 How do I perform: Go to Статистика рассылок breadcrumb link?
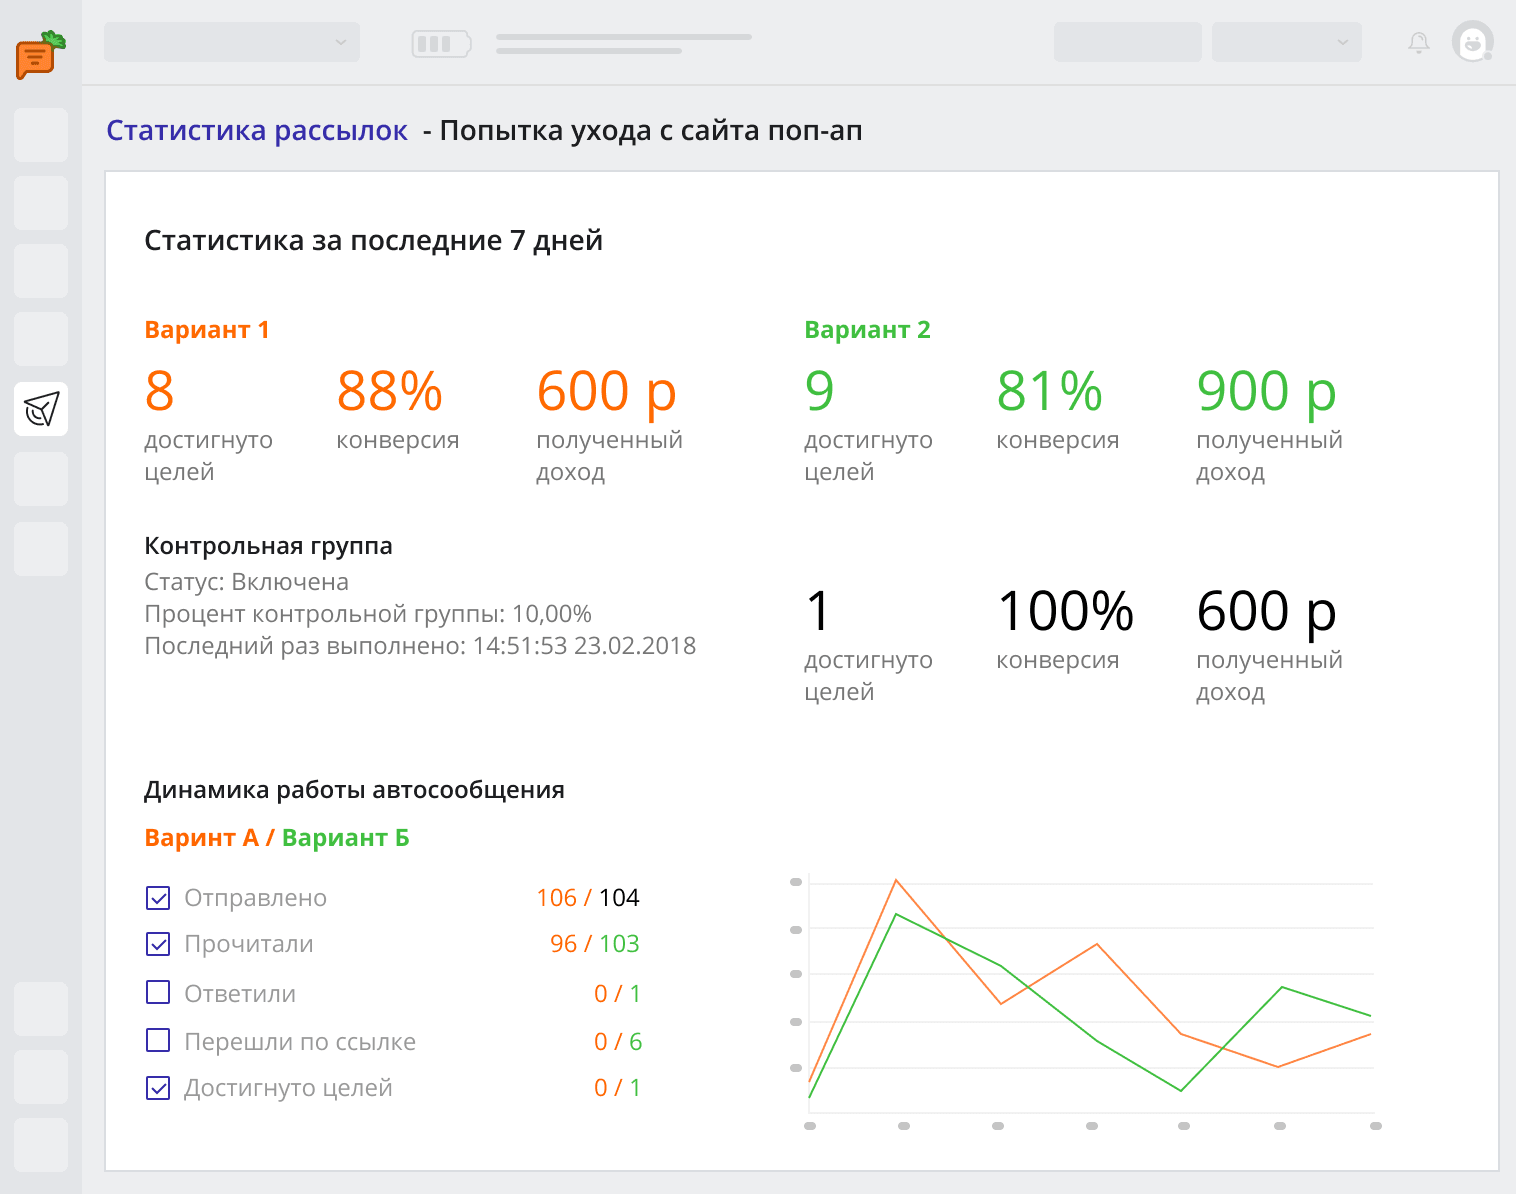pyautogui.click(x=257, y=131)
